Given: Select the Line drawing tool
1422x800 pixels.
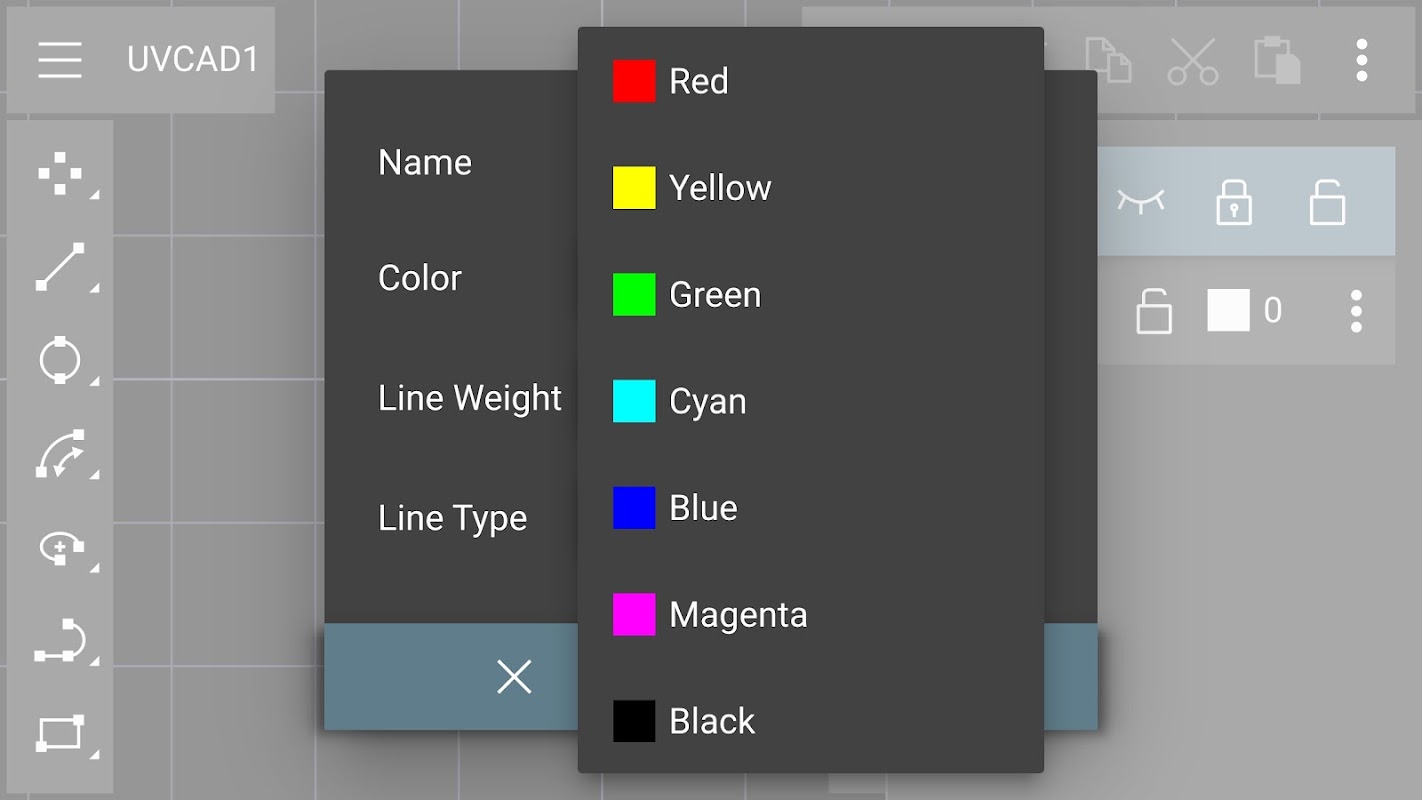Looking at the screenshot, I should (60, 267).
